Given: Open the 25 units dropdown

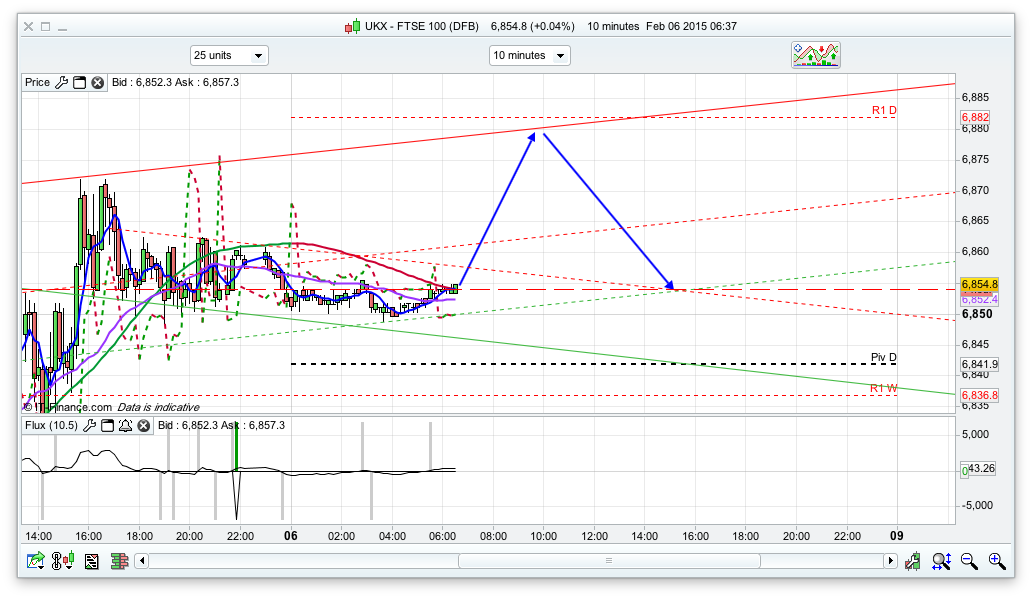Looking at the screenshot, I should pos(229,56).
